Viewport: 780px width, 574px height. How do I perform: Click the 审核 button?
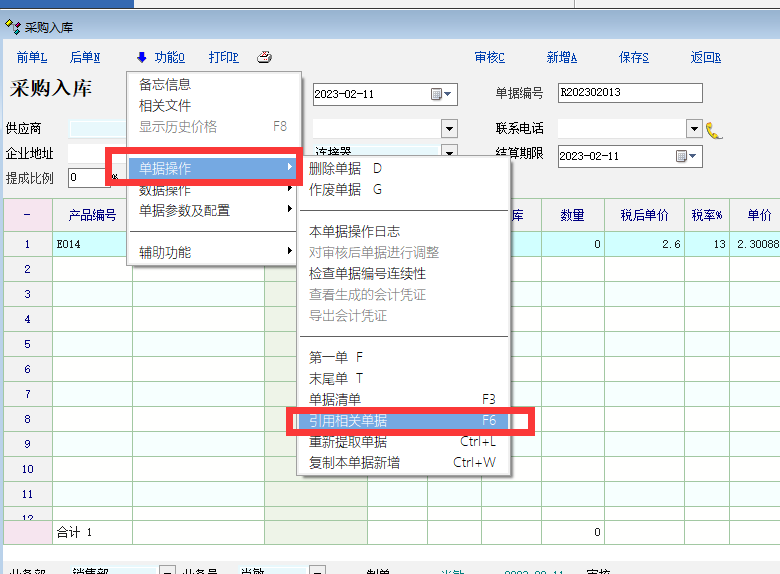pyautogui.click(x=489, y=57)
